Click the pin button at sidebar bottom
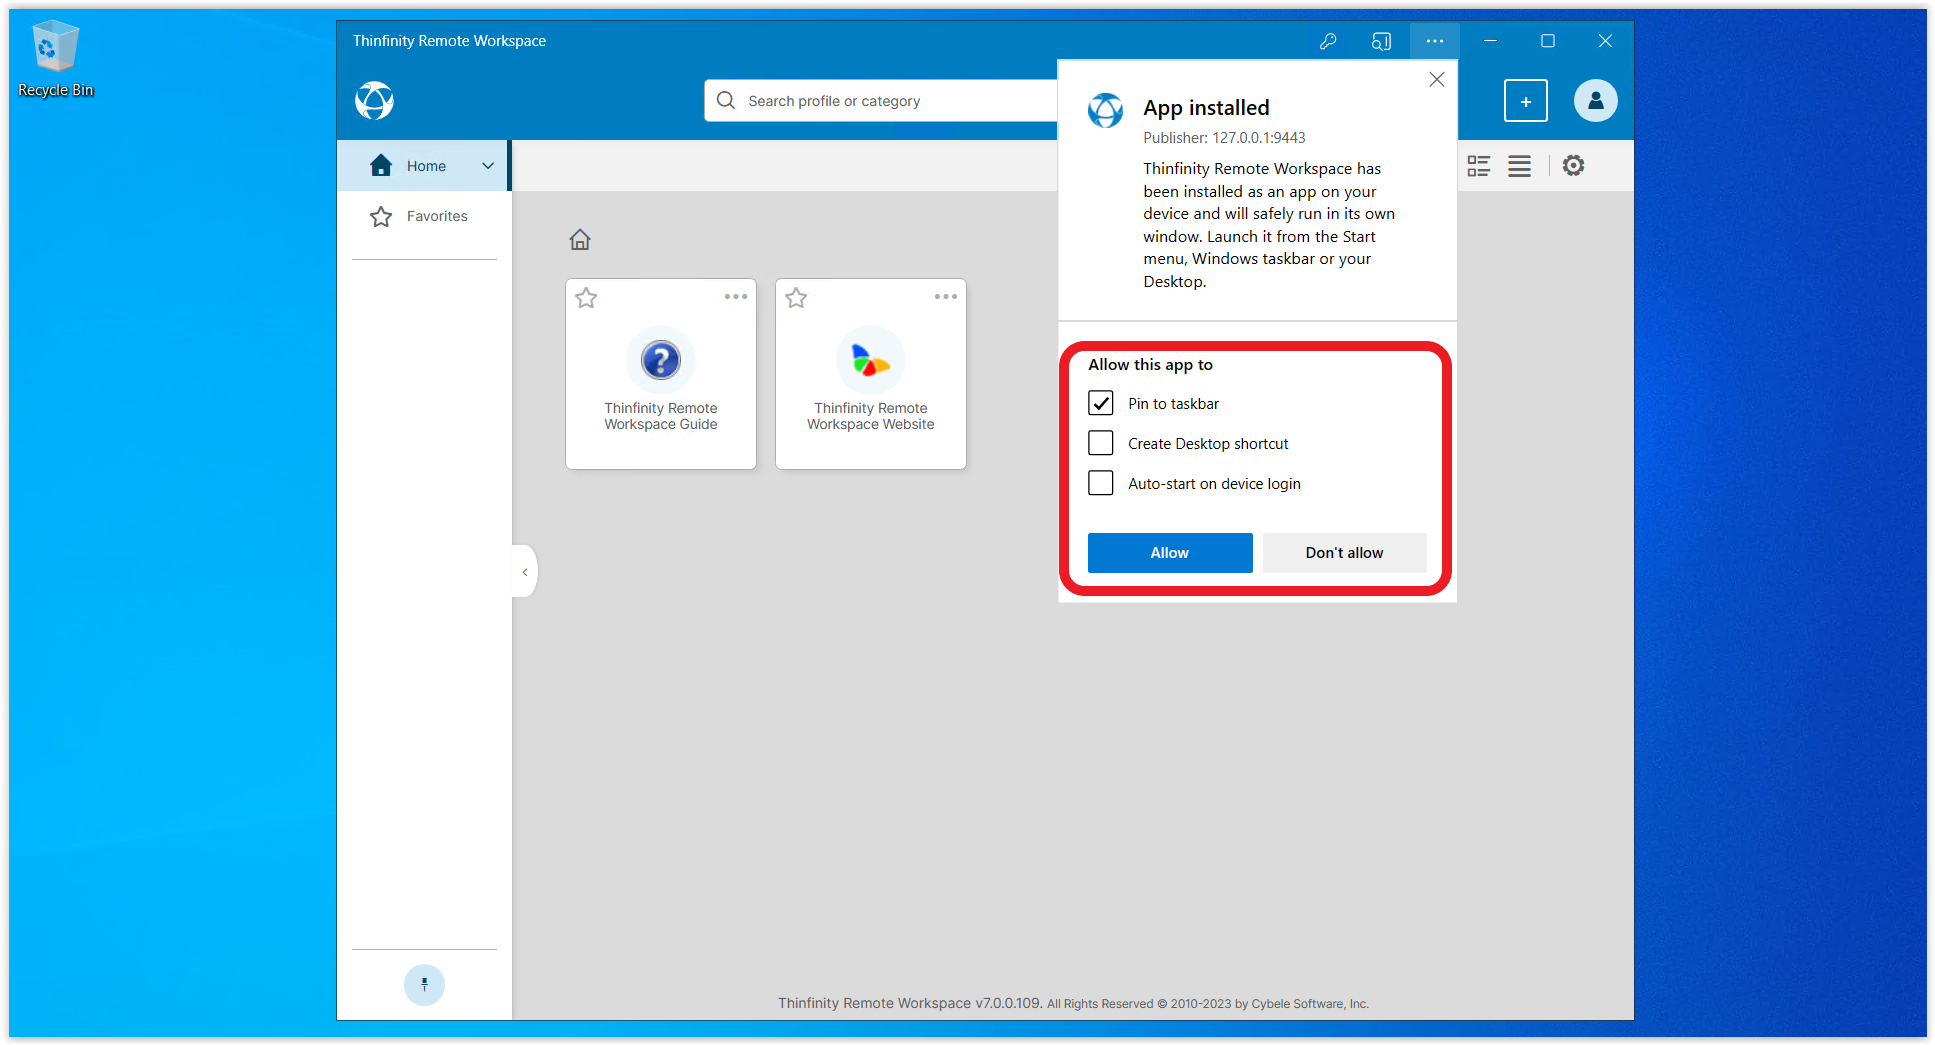This screenshot has height=1045, width=1935. coord(424,985)
